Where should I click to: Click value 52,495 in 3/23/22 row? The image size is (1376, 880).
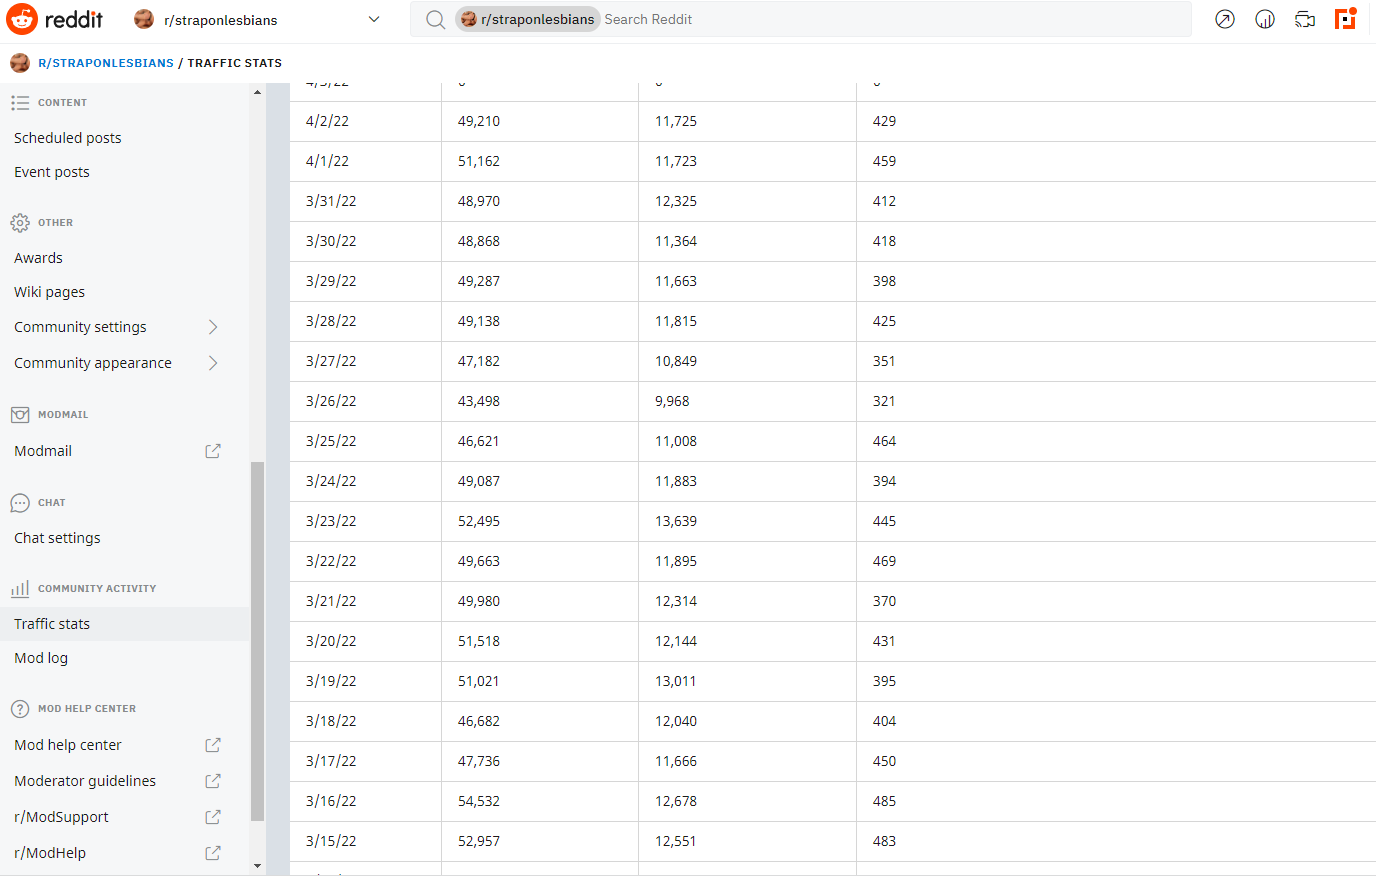(479, 521)
